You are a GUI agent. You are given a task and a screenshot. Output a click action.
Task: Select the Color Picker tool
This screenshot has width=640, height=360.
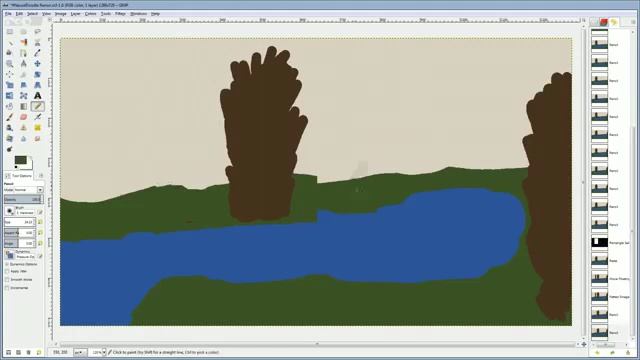click(37, 53)
